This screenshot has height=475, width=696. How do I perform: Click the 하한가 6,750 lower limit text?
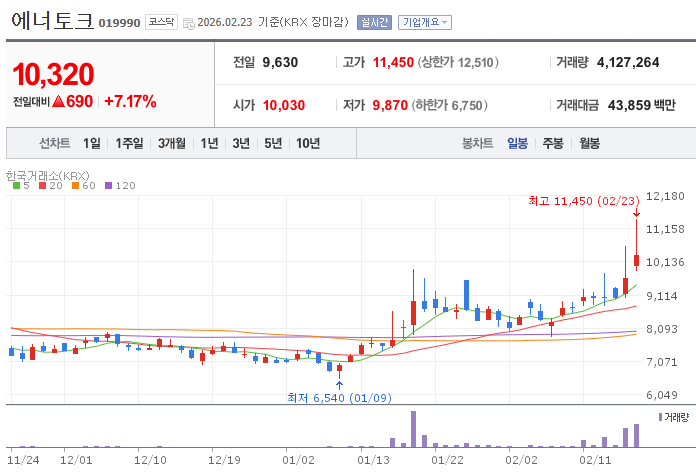(449, 106)
